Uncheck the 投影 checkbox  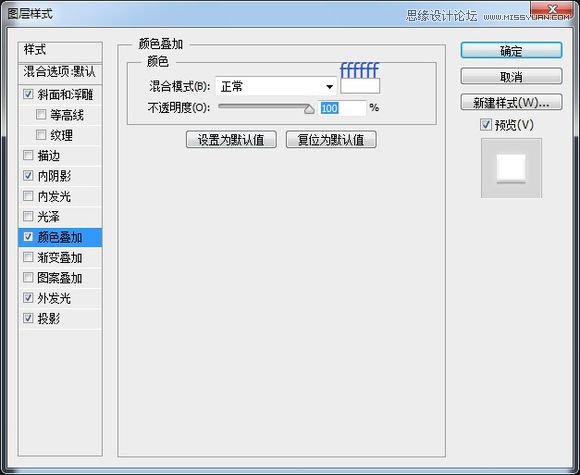28,318
